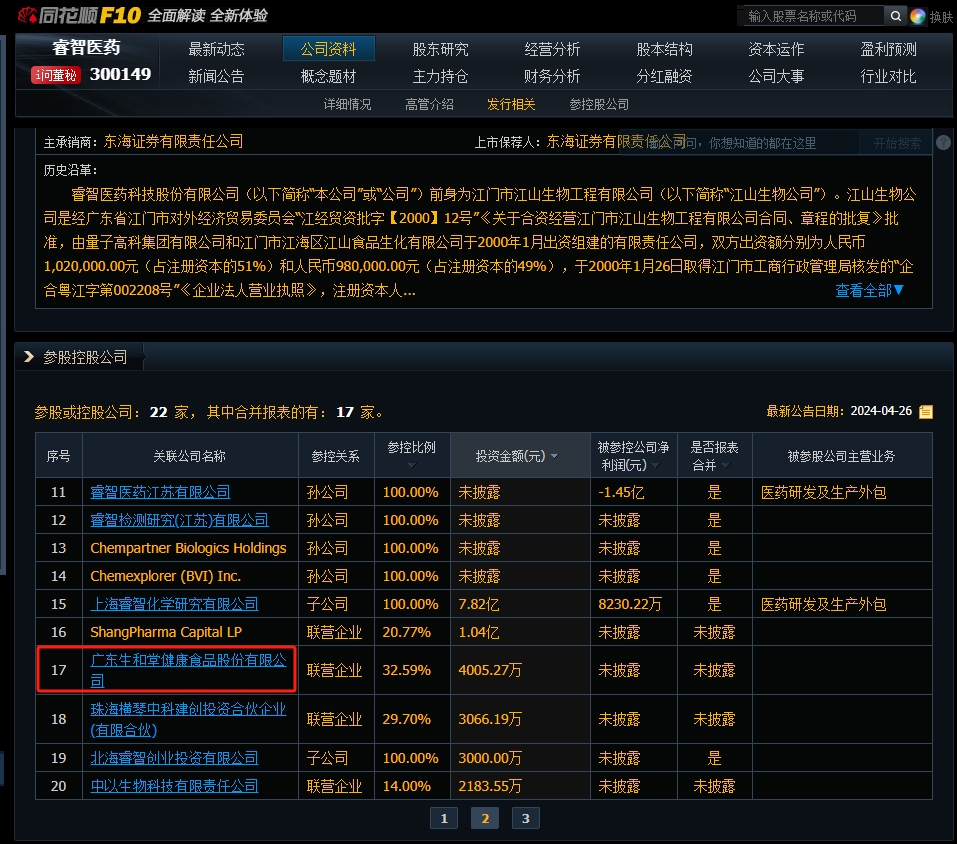This screenshot has width=957, height=844.
Task: Click the 参控关系 column header
Action: pyautogui.click(x=336, y=456)
